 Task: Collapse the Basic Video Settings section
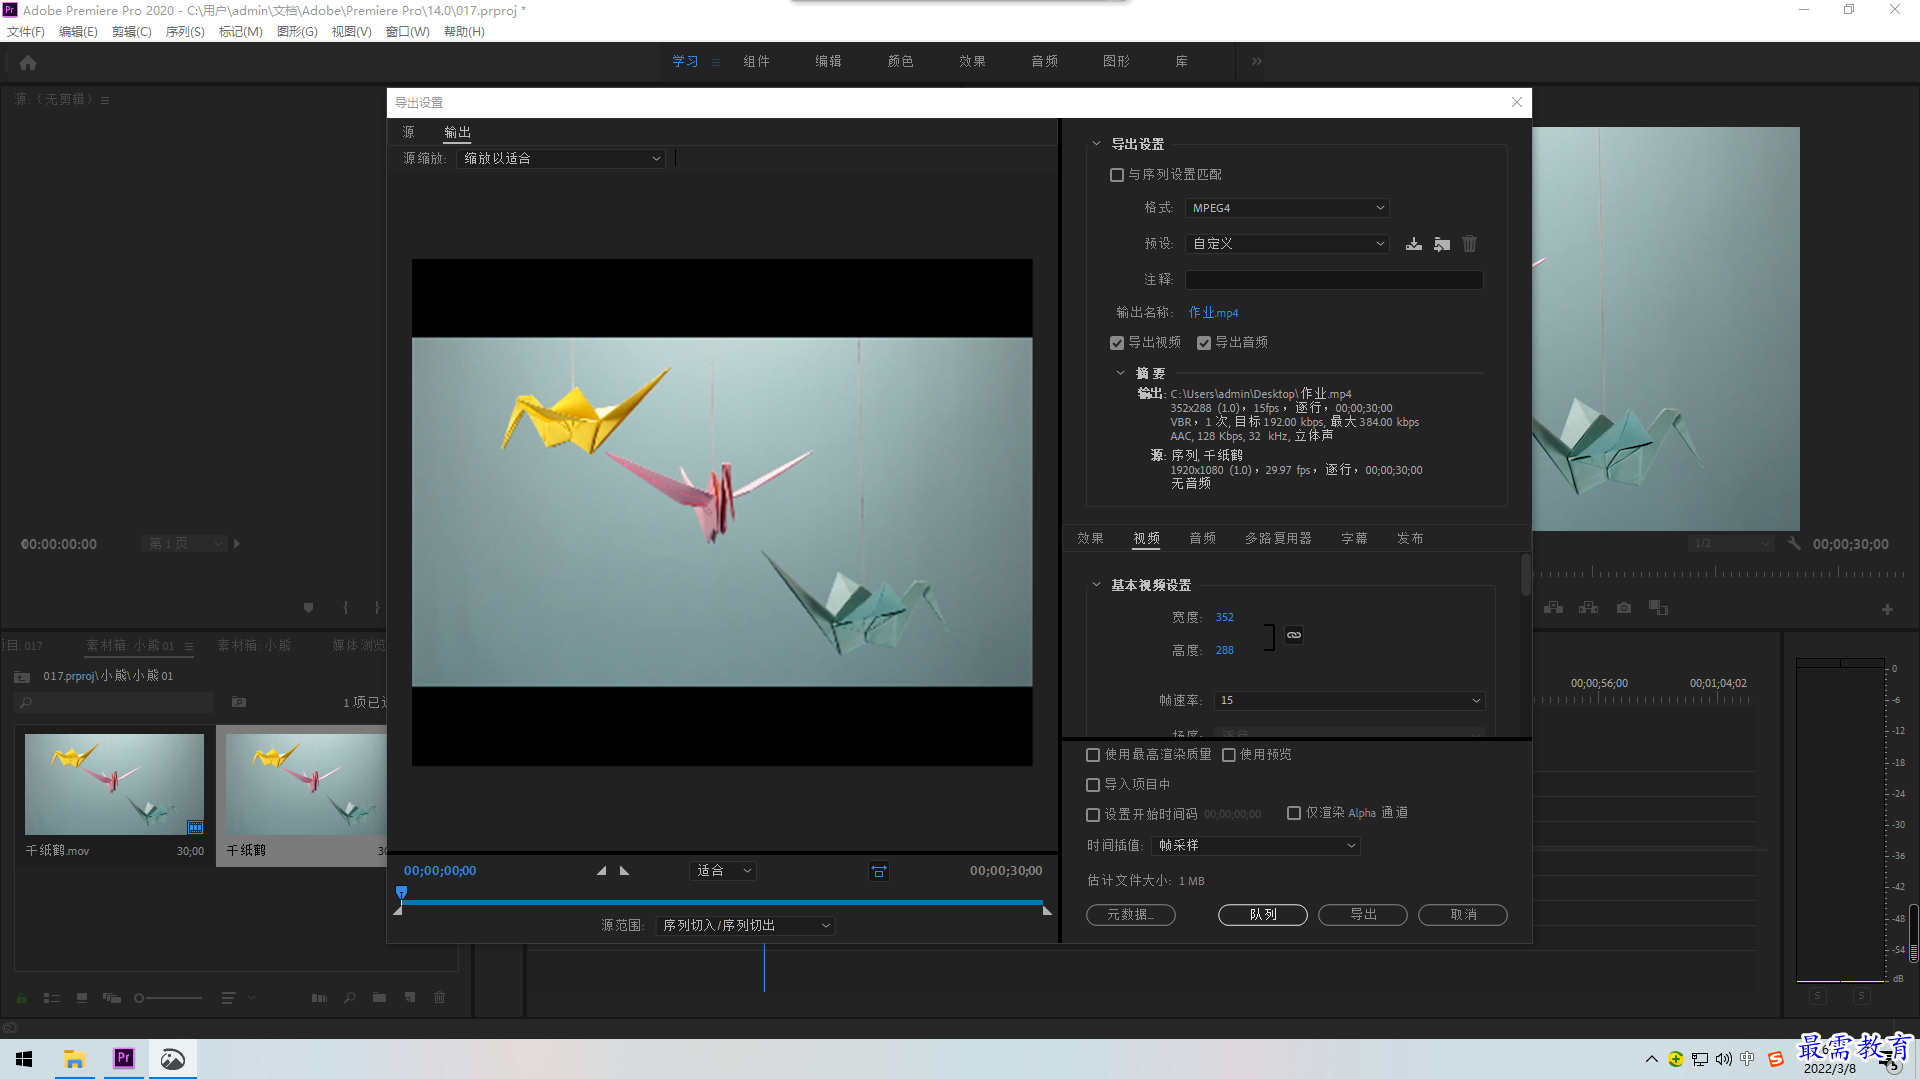pos(1096,585)
